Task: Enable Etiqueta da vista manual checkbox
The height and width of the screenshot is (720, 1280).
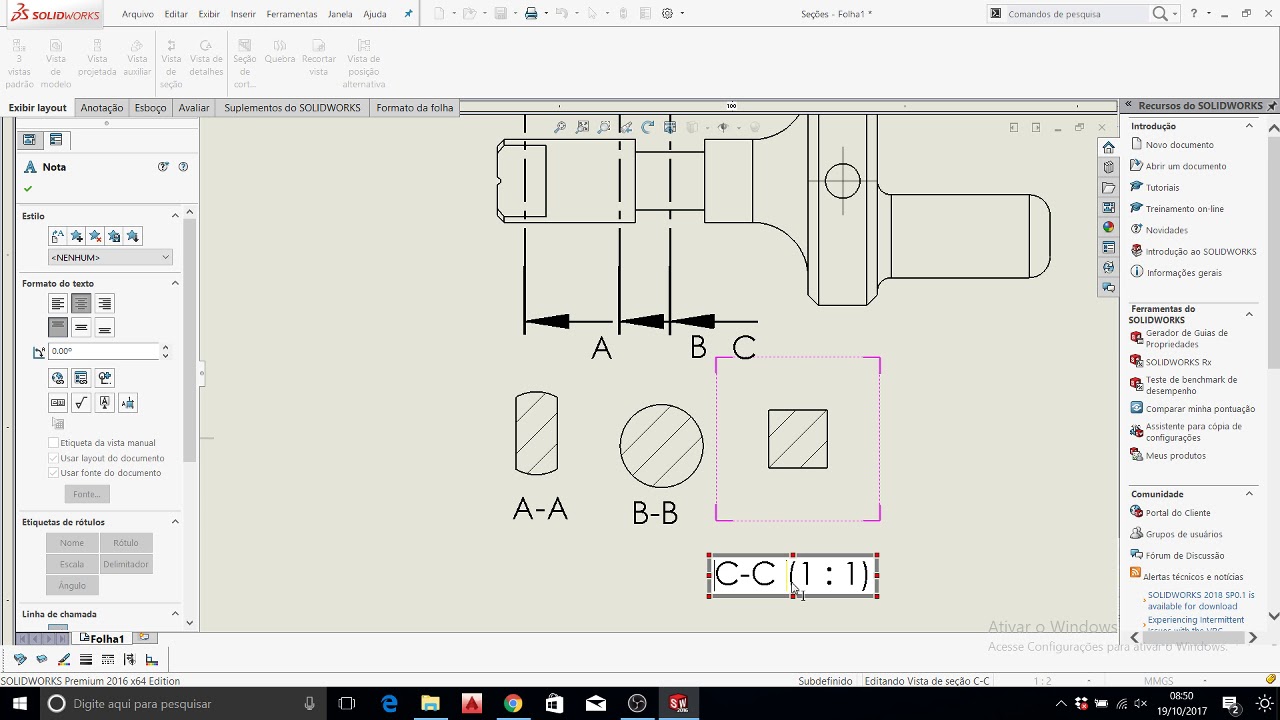Action: click(53, 443)
